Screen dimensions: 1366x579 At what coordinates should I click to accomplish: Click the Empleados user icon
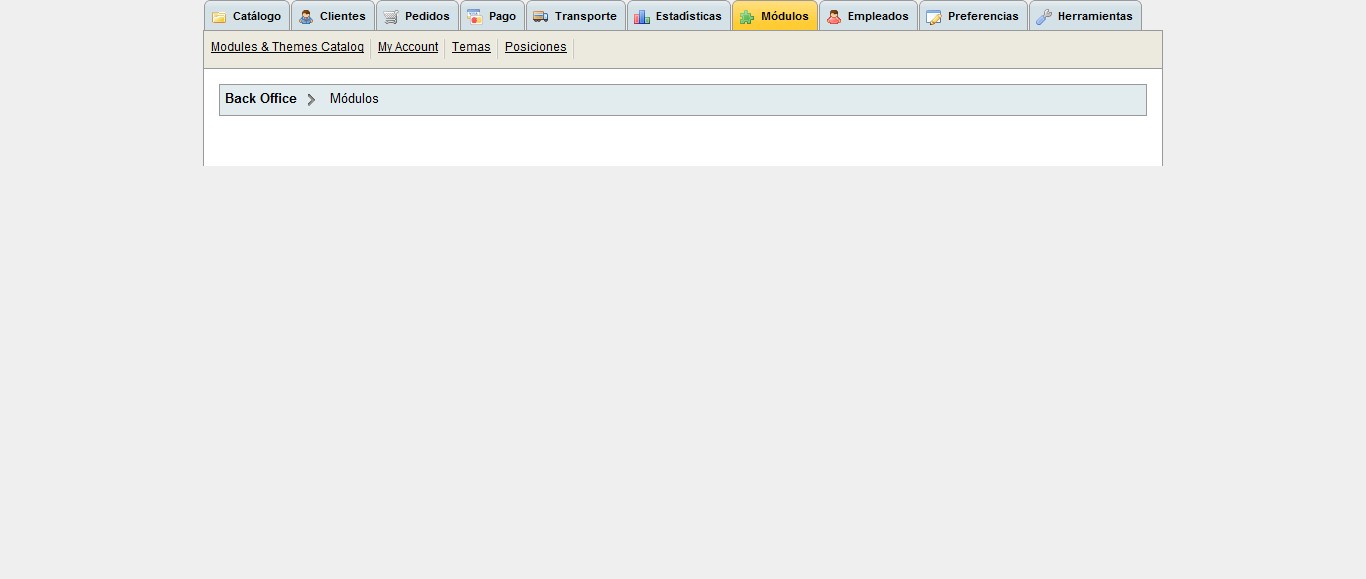coord(834,17)
